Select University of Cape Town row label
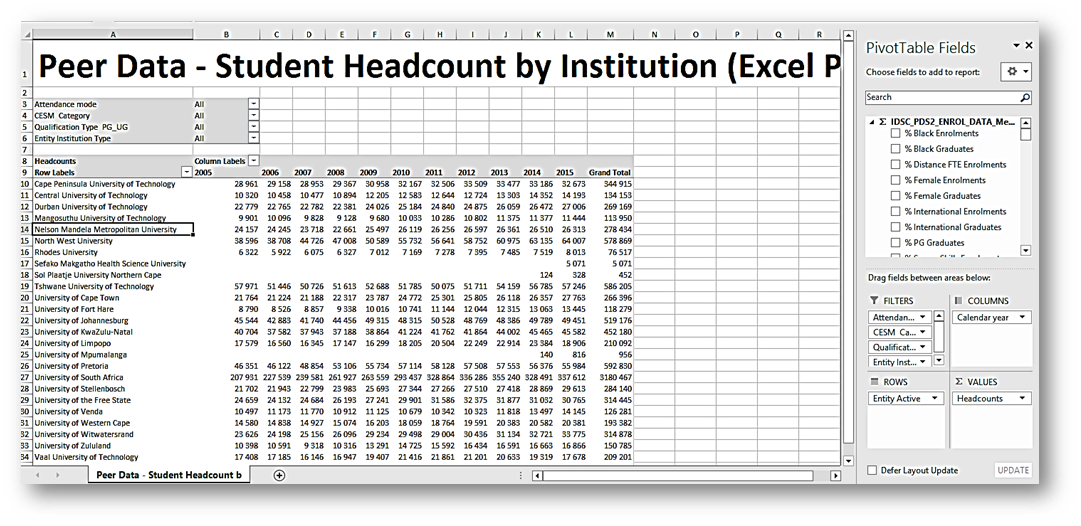 point(113,298)
